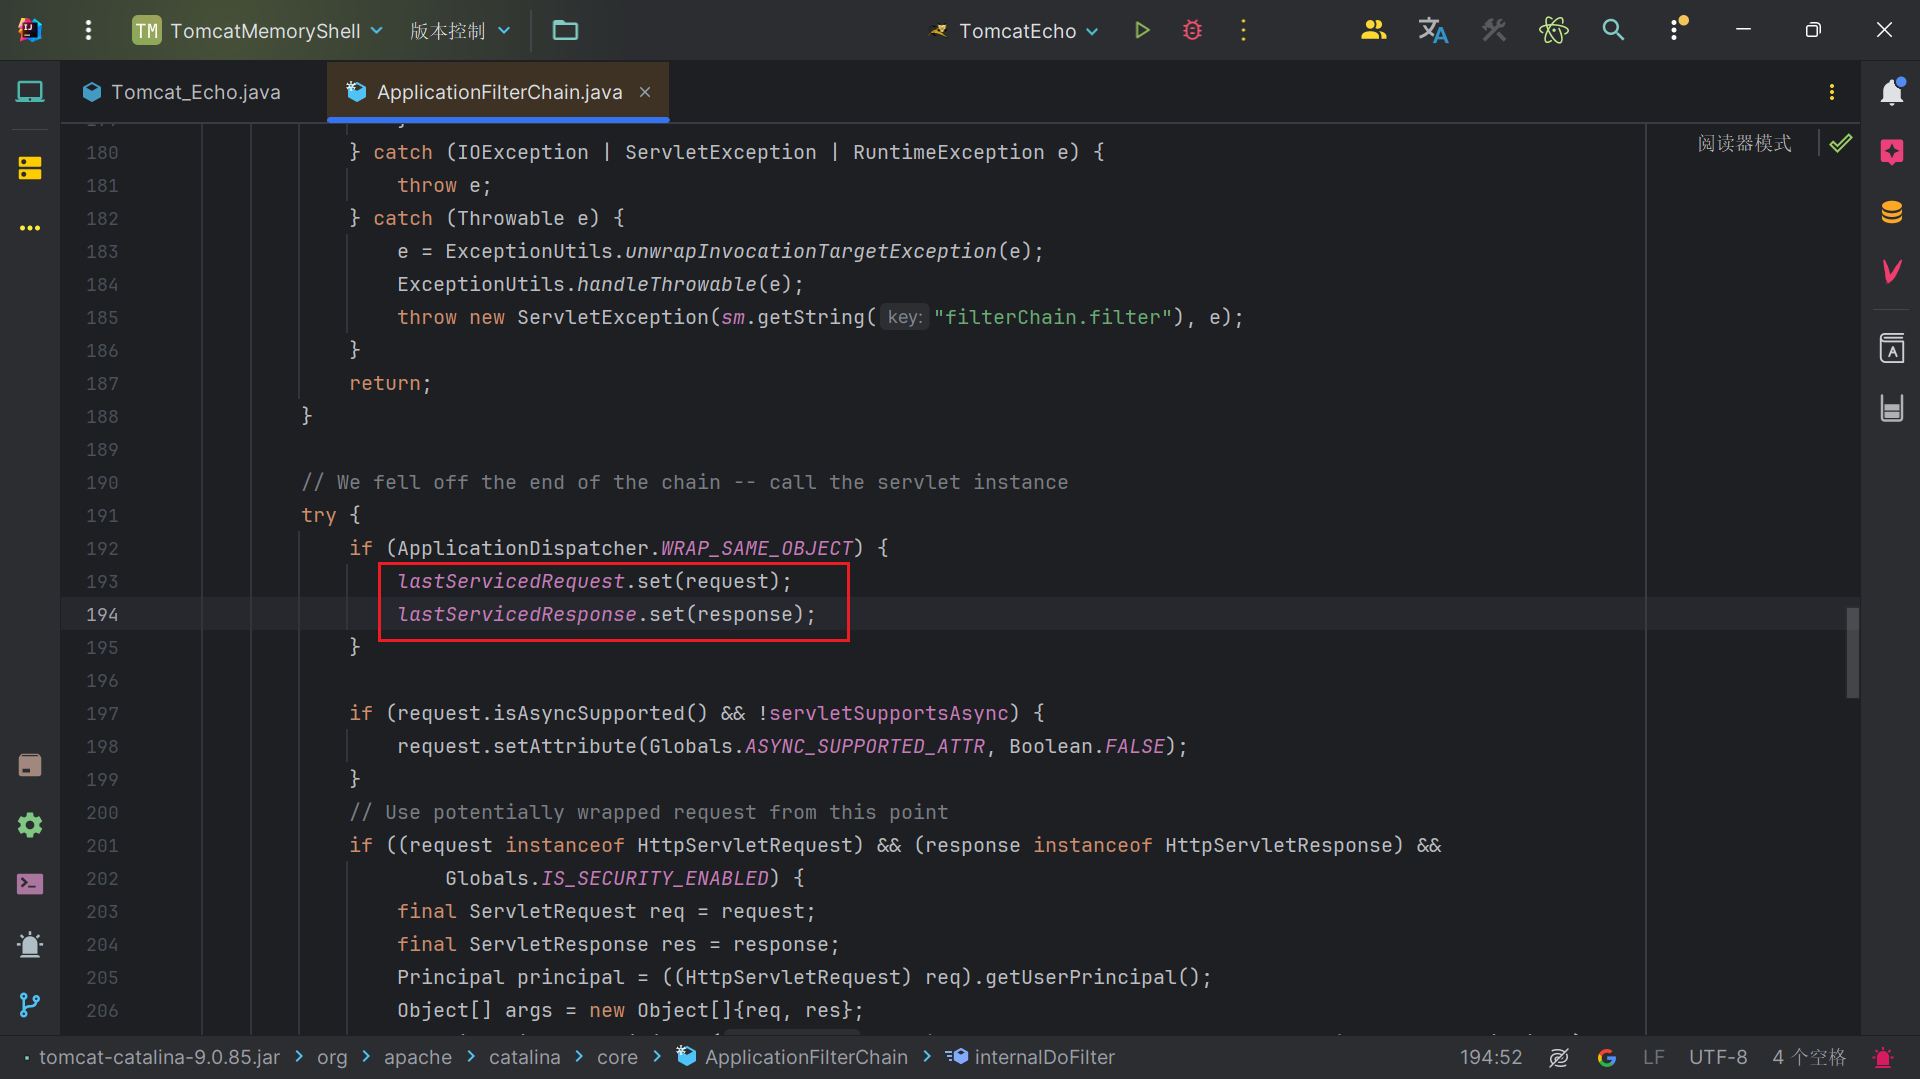1920x1079 pixels.
Task: Click the ApplicationFilterChain breadcrumb
Action: (x=792, y=1057)
